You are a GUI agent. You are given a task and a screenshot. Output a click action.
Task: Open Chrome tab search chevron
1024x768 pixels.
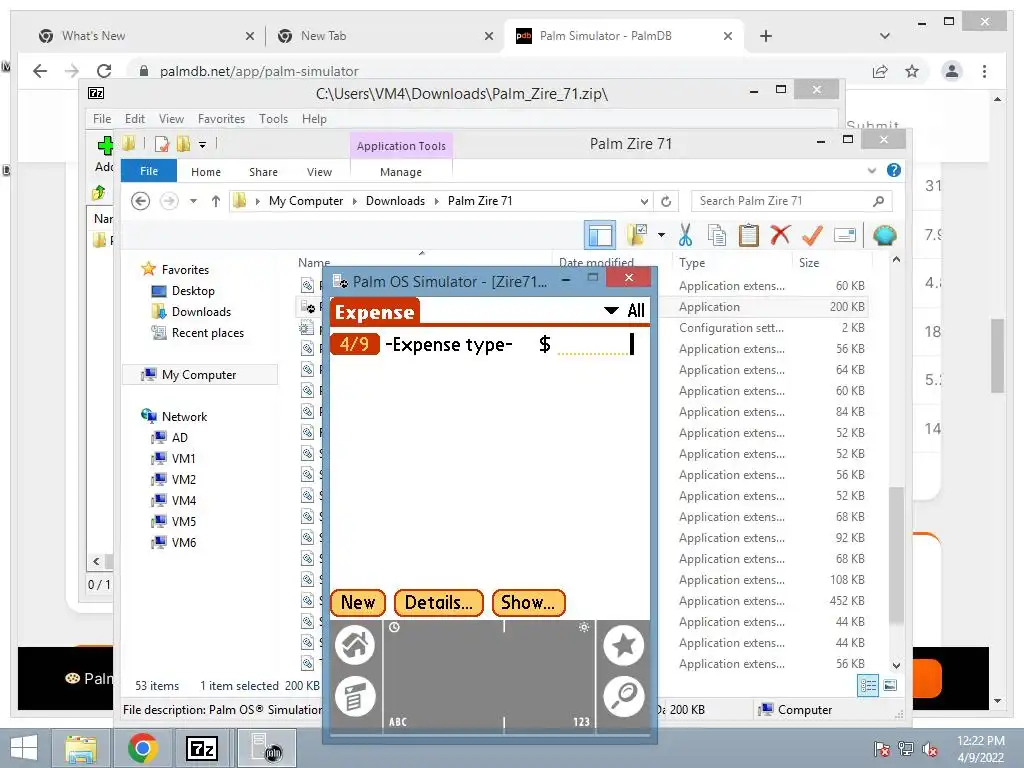pos(885,36)
